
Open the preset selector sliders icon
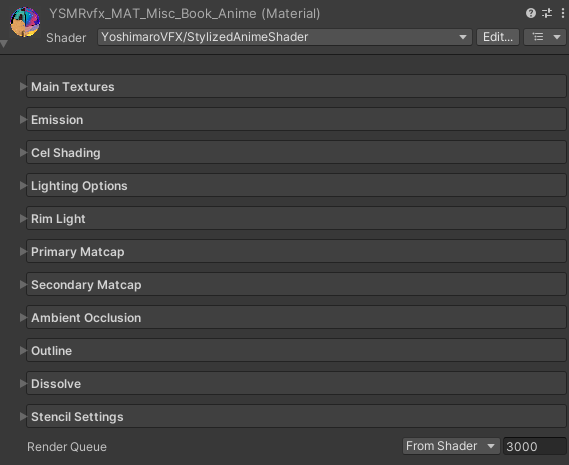(547, 13)
